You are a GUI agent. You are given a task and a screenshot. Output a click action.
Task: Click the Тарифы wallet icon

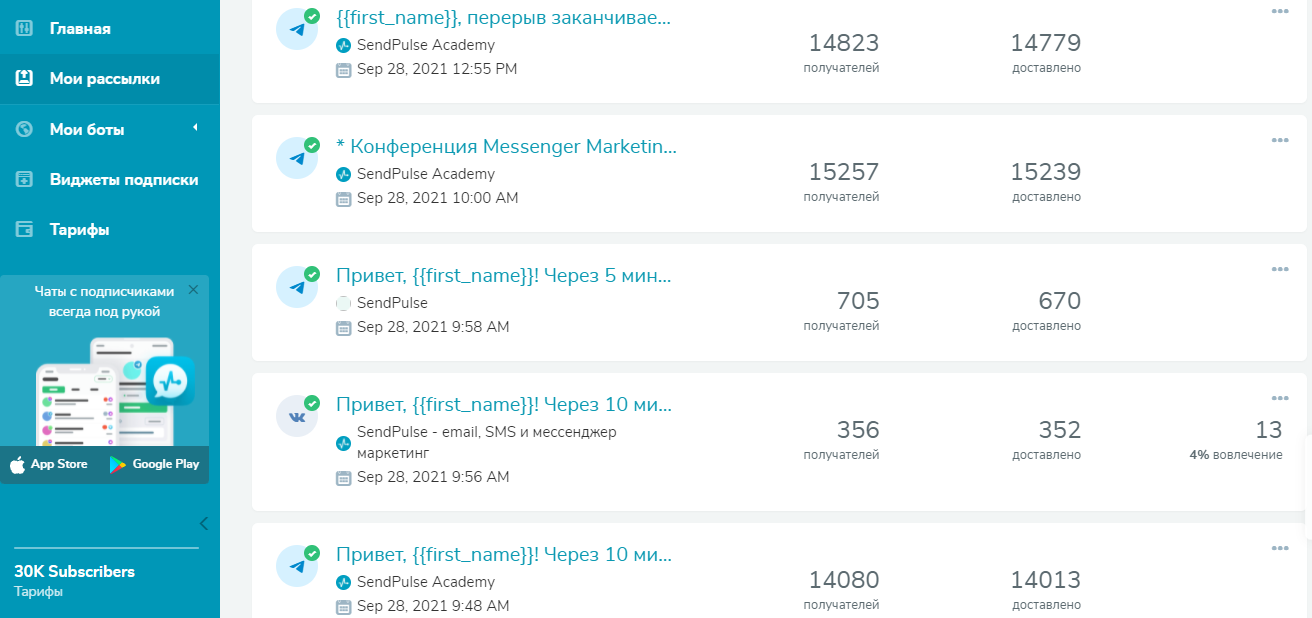pyautogui.click(x=25, y=230)
